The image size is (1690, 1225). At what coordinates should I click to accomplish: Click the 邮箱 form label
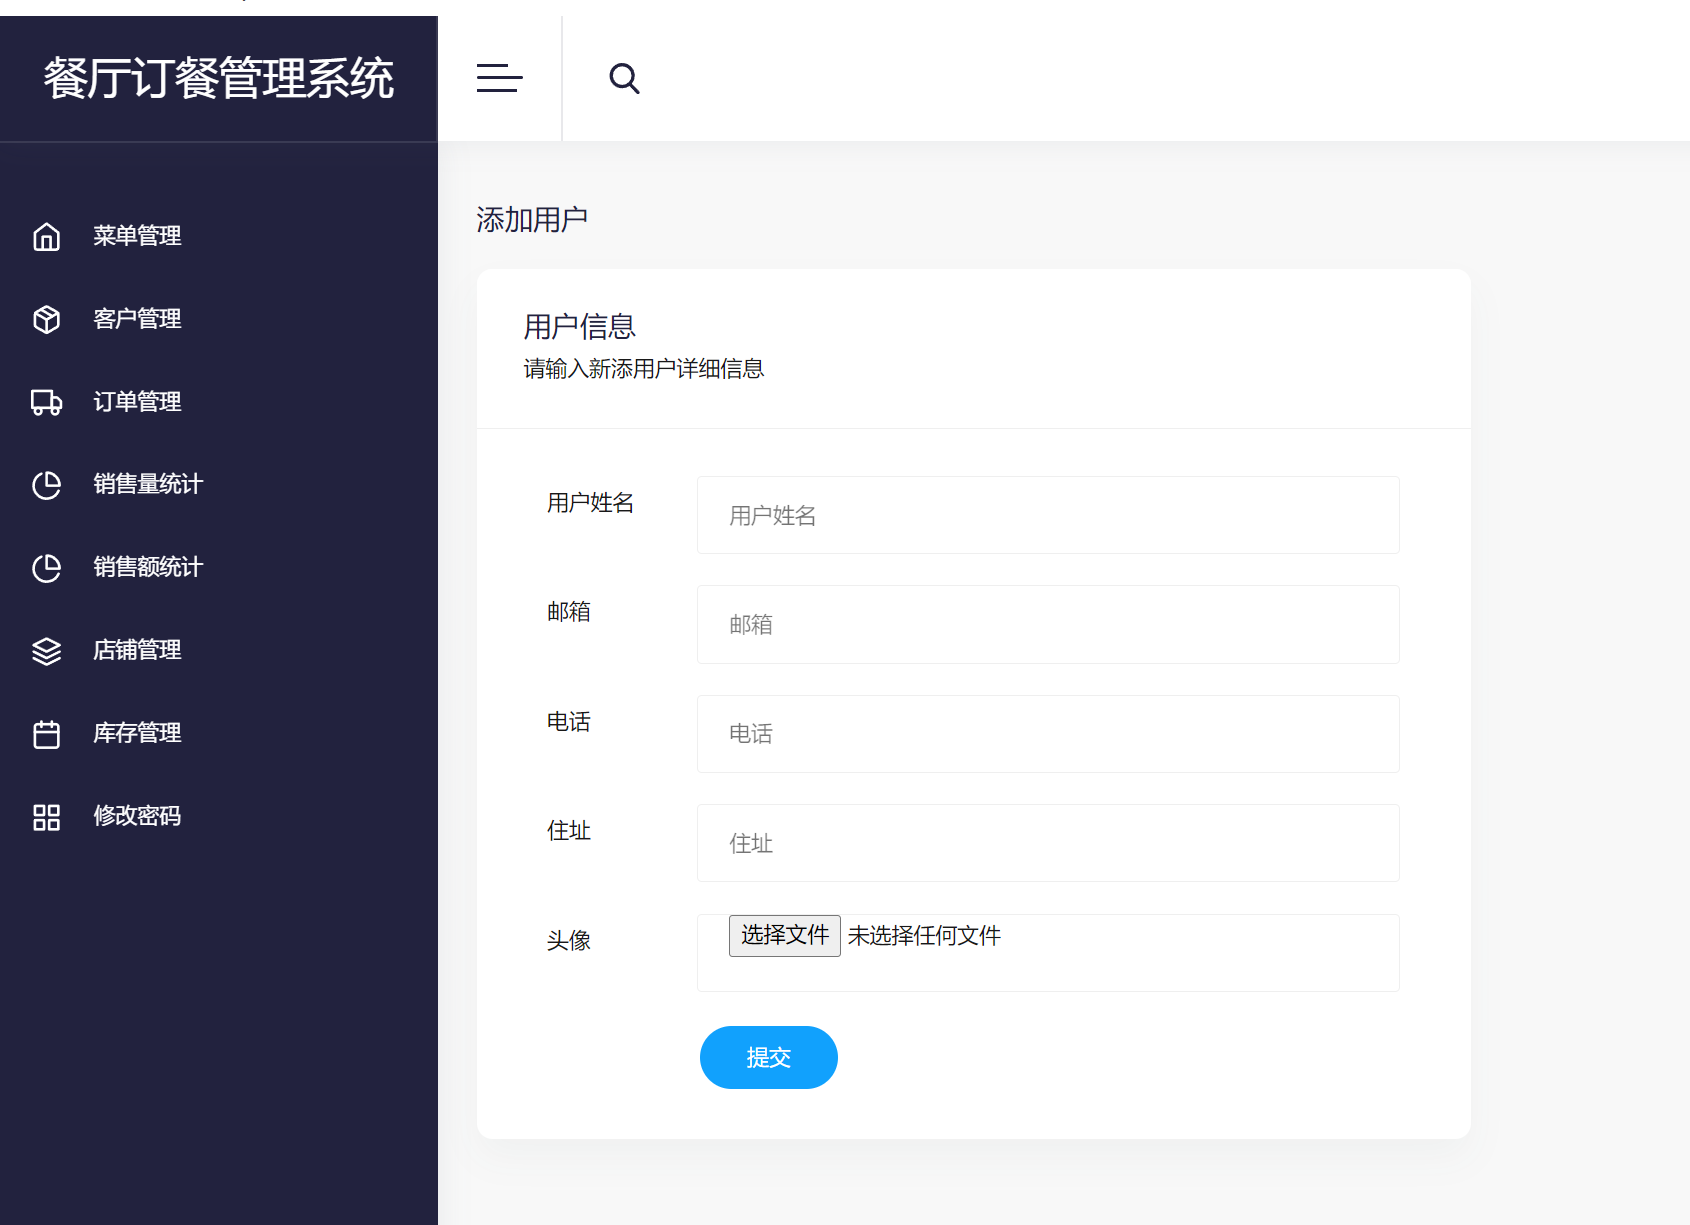point(568,612)
